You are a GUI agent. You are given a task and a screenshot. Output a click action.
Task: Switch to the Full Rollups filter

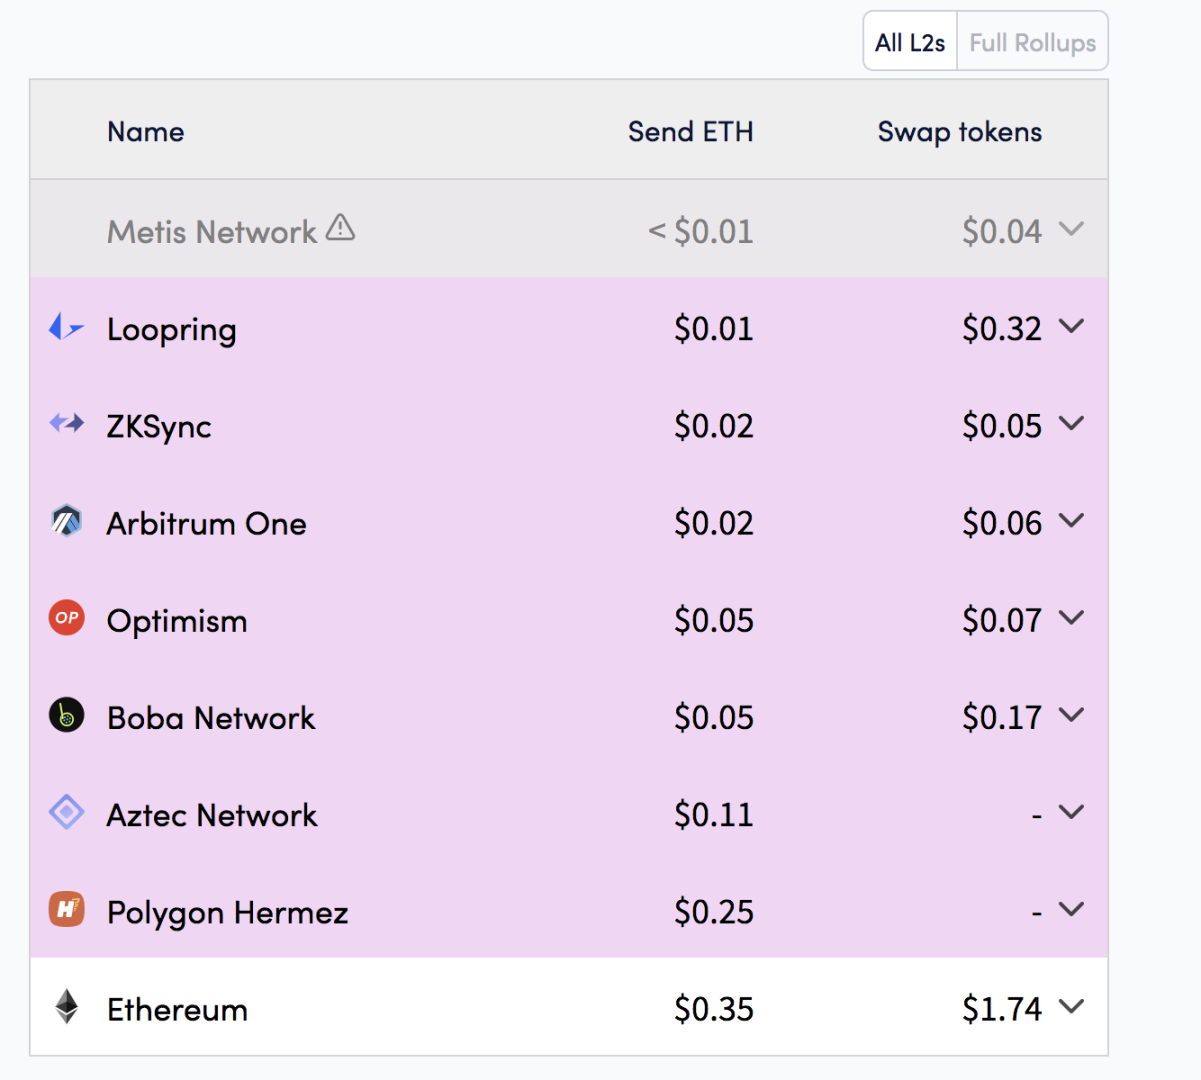tap(1032, 43)
